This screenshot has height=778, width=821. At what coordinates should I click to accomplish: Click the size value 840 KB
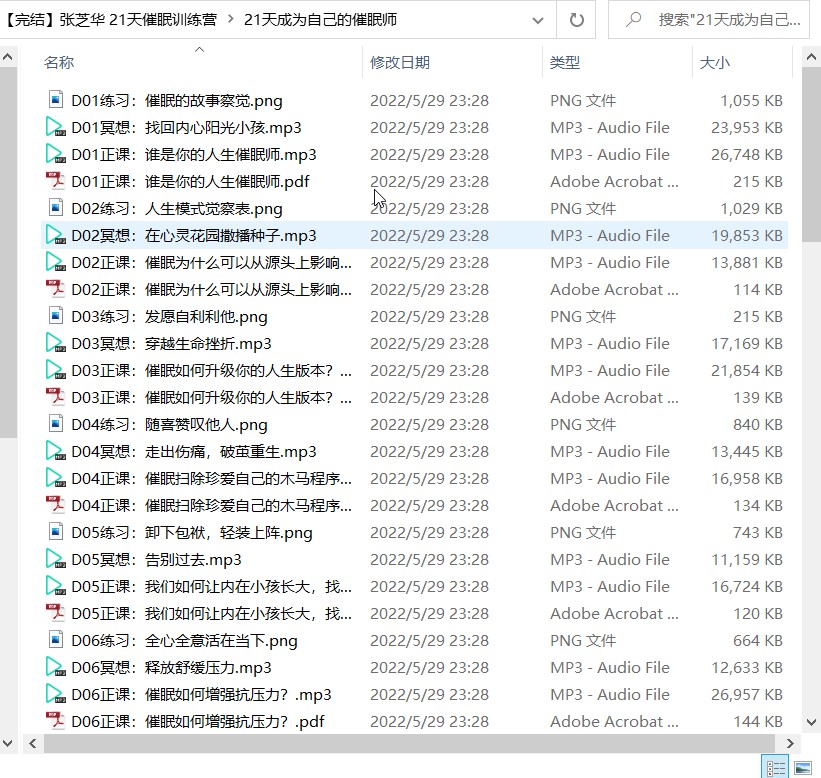pyautogui.click(x=758, y=424)
